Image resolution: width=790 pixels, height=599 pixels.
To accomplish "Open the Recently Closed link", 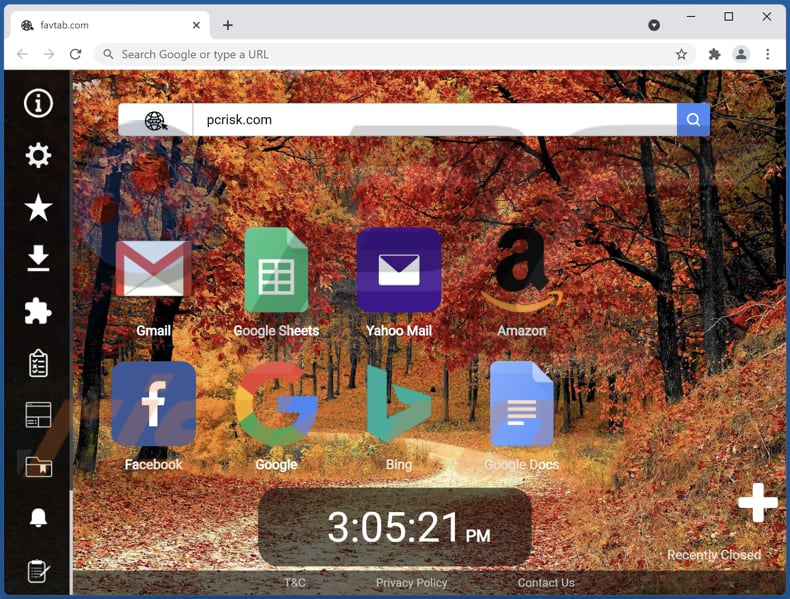I will (714, 555).
